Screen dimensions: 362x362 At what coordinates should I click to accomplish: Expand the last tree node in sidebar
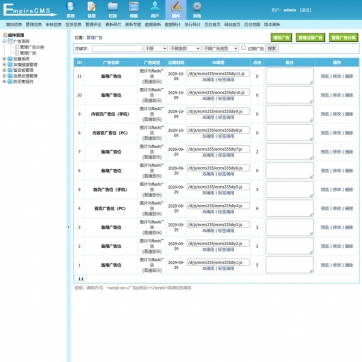pyautogui.click(x=4, y=81)
